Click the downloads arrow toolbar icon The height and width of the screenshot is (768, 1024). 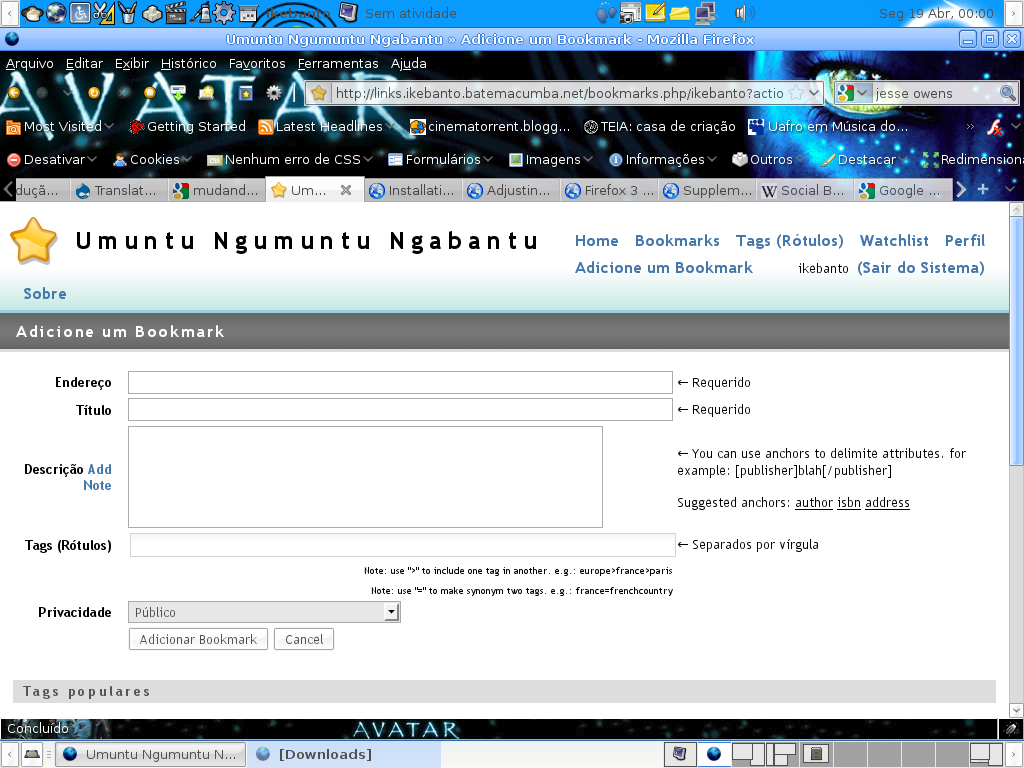[x=178, y=93]
